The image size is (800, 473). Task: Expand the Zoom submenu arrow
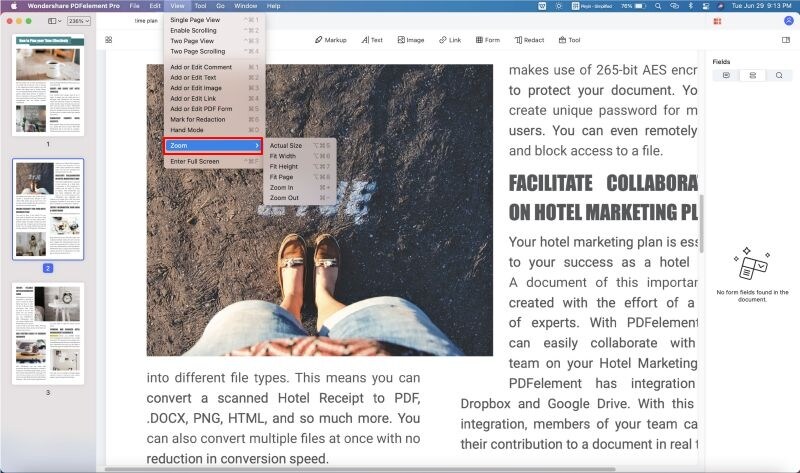coord(257,146)
